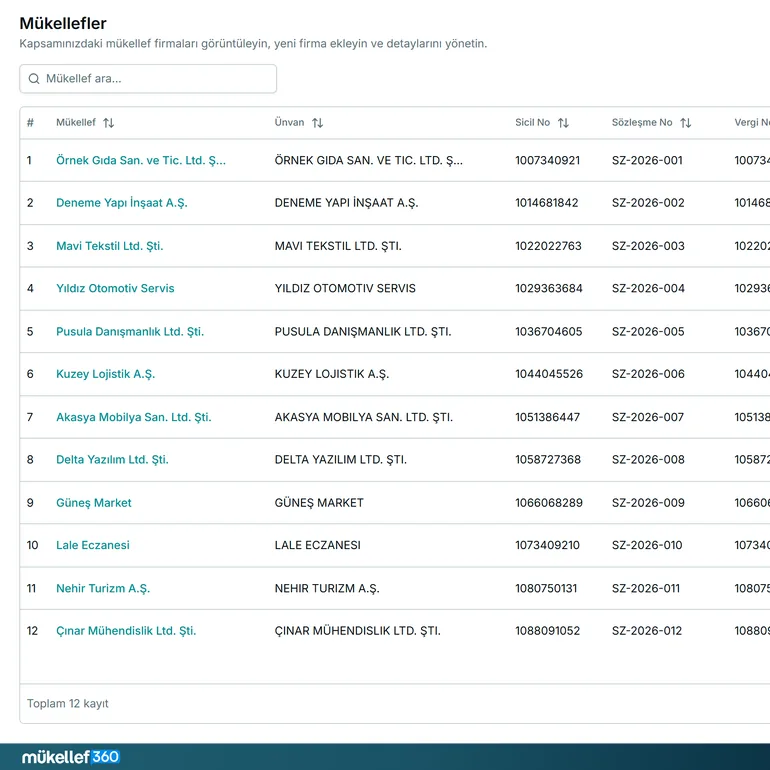This screenshot has width=770, height=770.
Task: Open Güneş Market link
Action: [94, 503]
